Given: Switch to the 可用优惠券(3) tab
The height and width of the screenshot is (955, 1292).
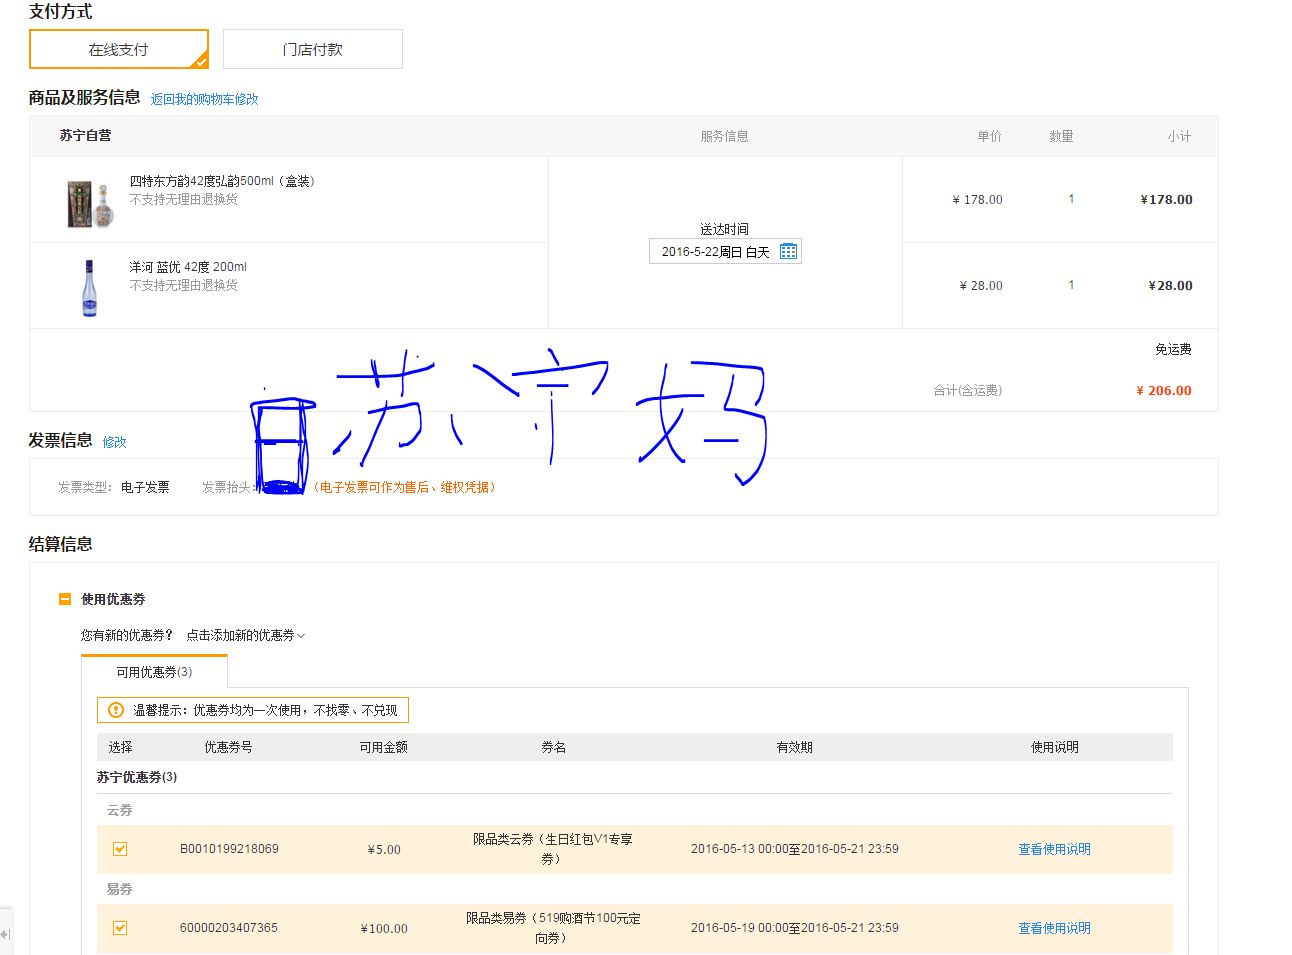Looking at the screenshot, I should [x=154, y=672].
